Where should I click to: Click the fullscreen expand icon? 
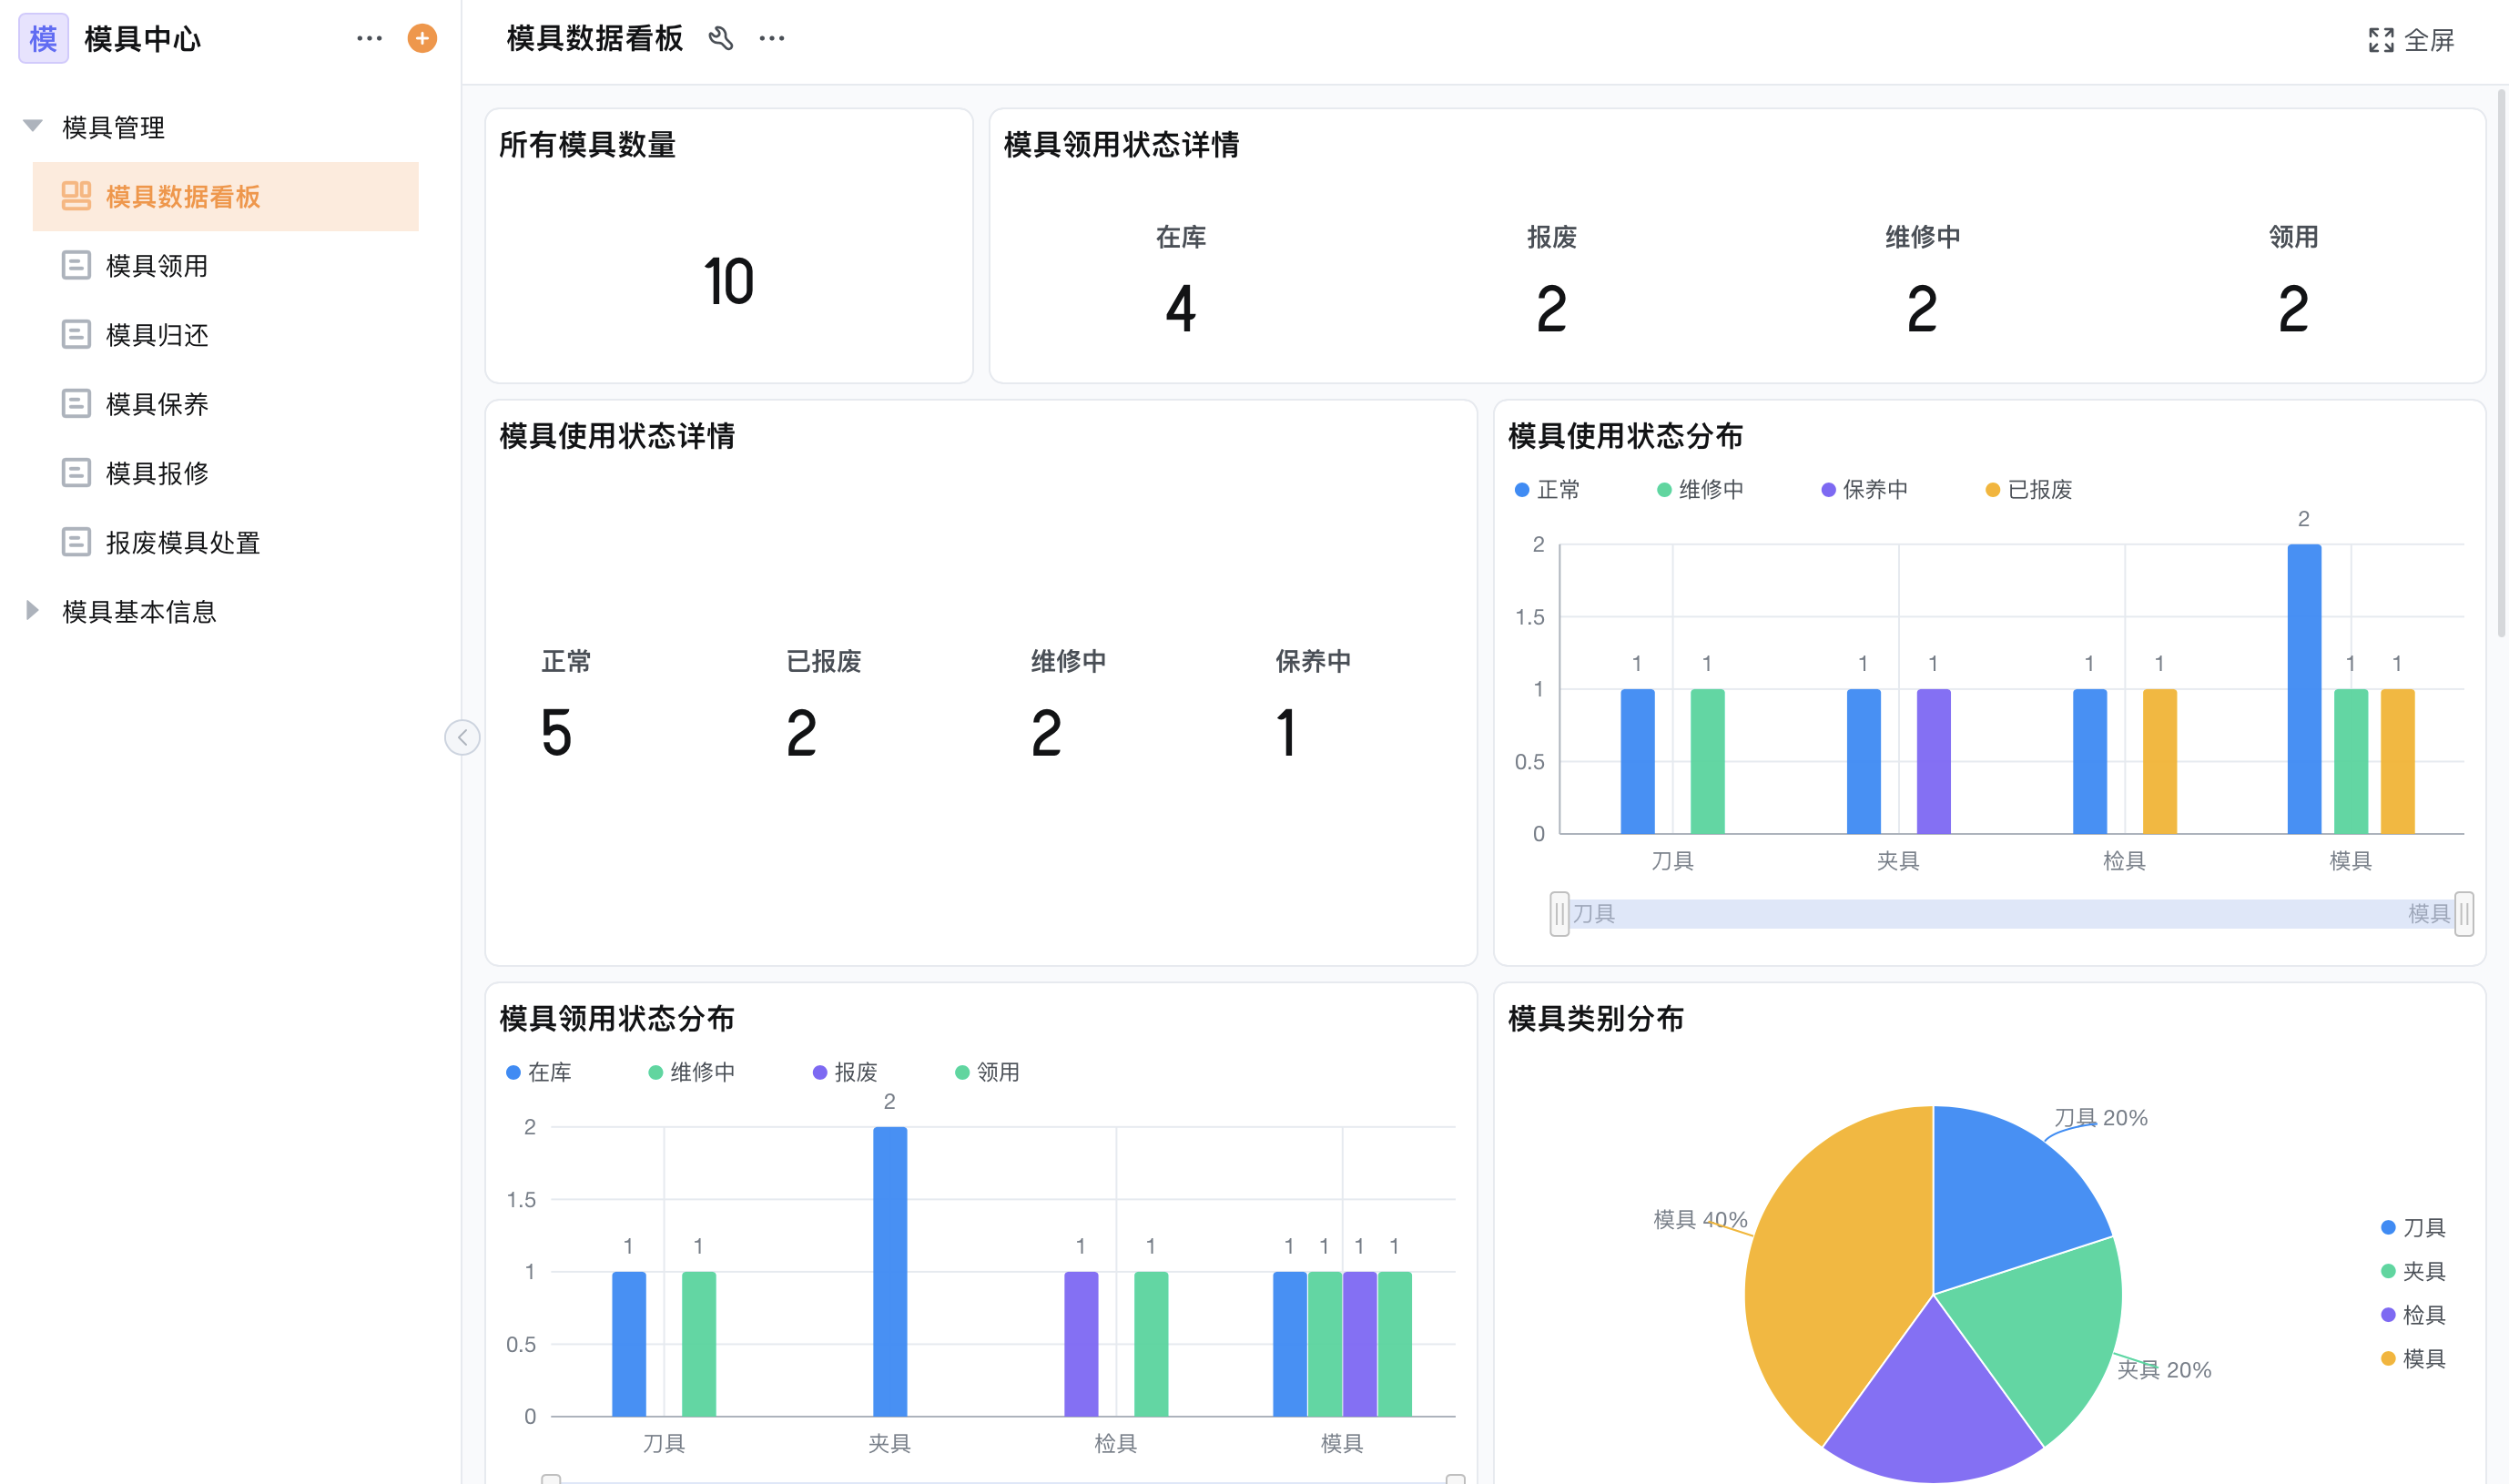pos(2381,40)
